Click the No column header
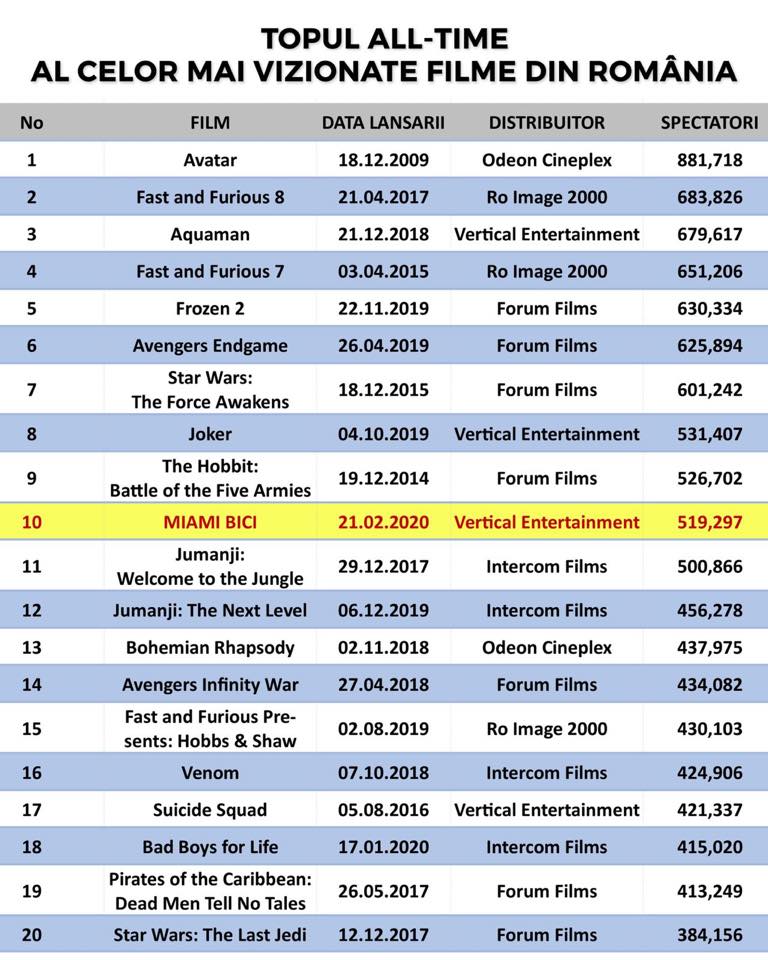Viewport: 768px width, 960px height. [x=31, y=122]
